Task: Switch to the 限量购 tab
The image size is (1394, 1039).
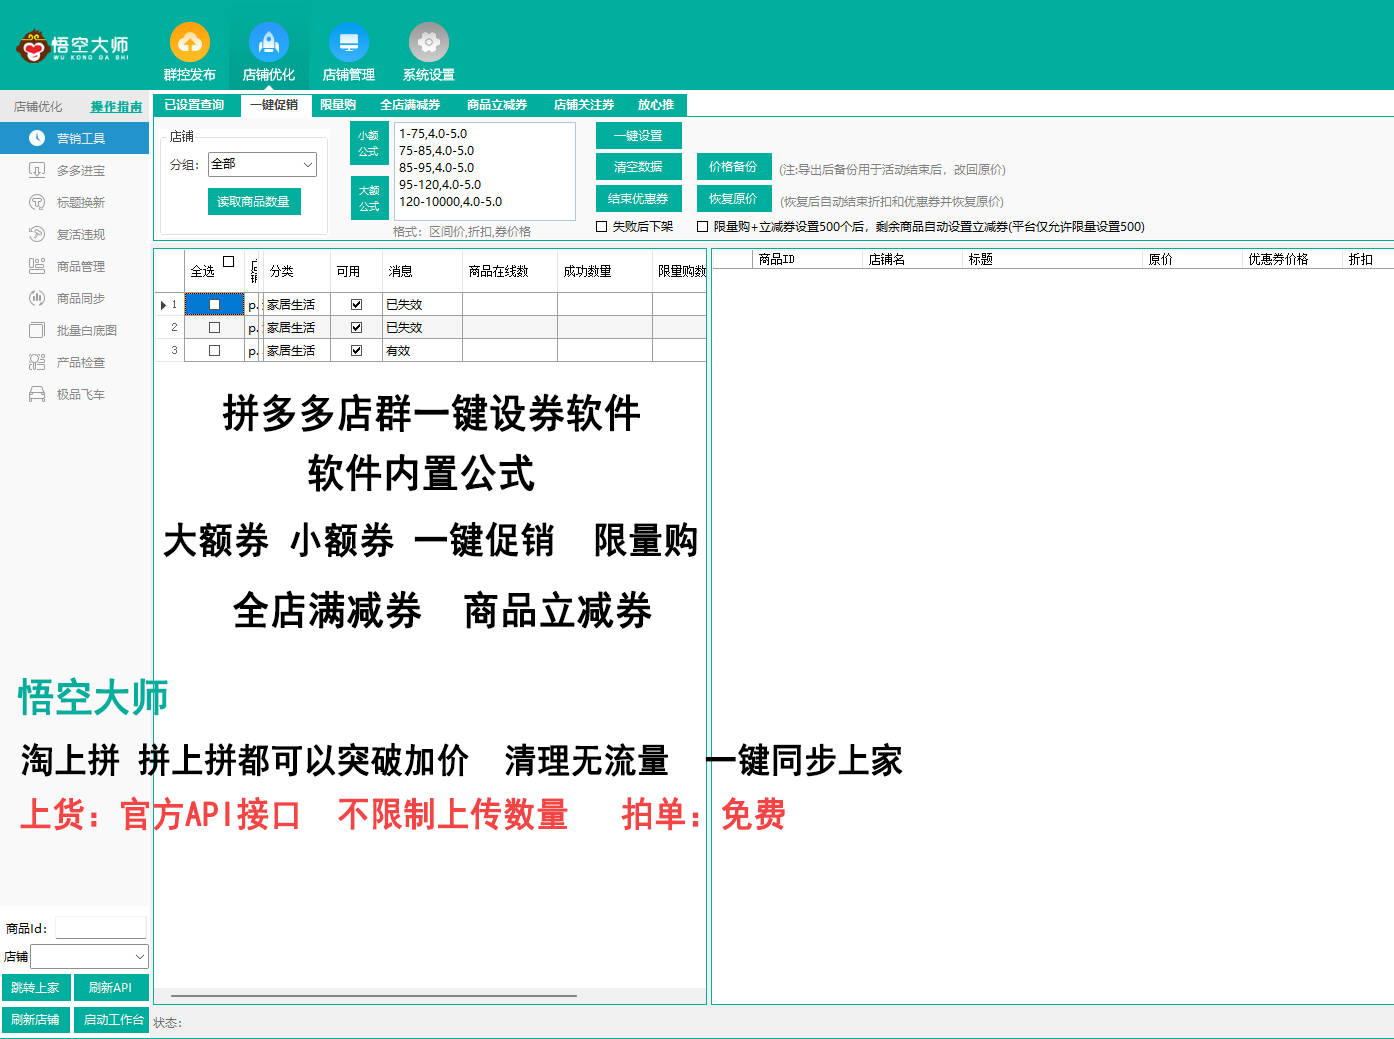Action: click(338, 105)
